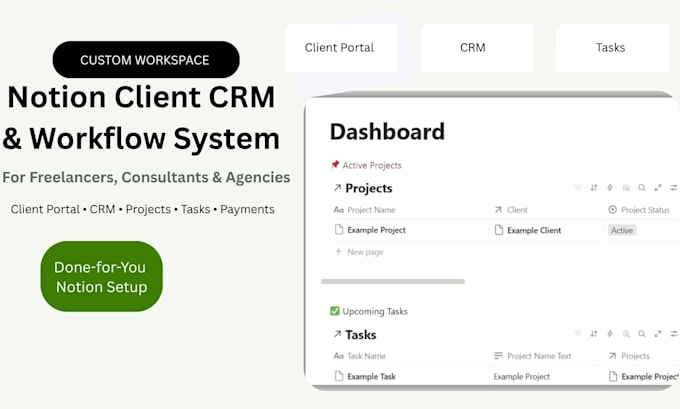Select the page icon beside Example Client
680x409 pixels.
[499, 230]
